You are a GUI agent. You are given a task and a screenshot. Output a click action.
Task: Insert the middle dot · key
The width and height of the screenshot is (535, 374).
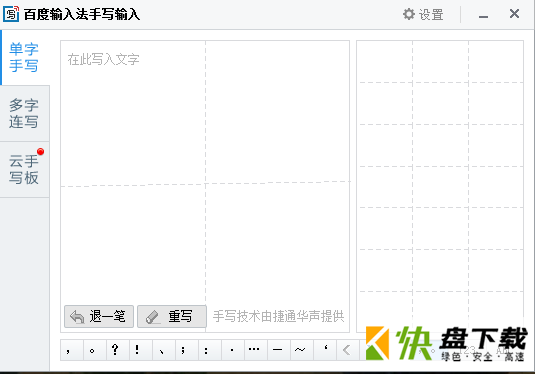(x=233, y=350)
